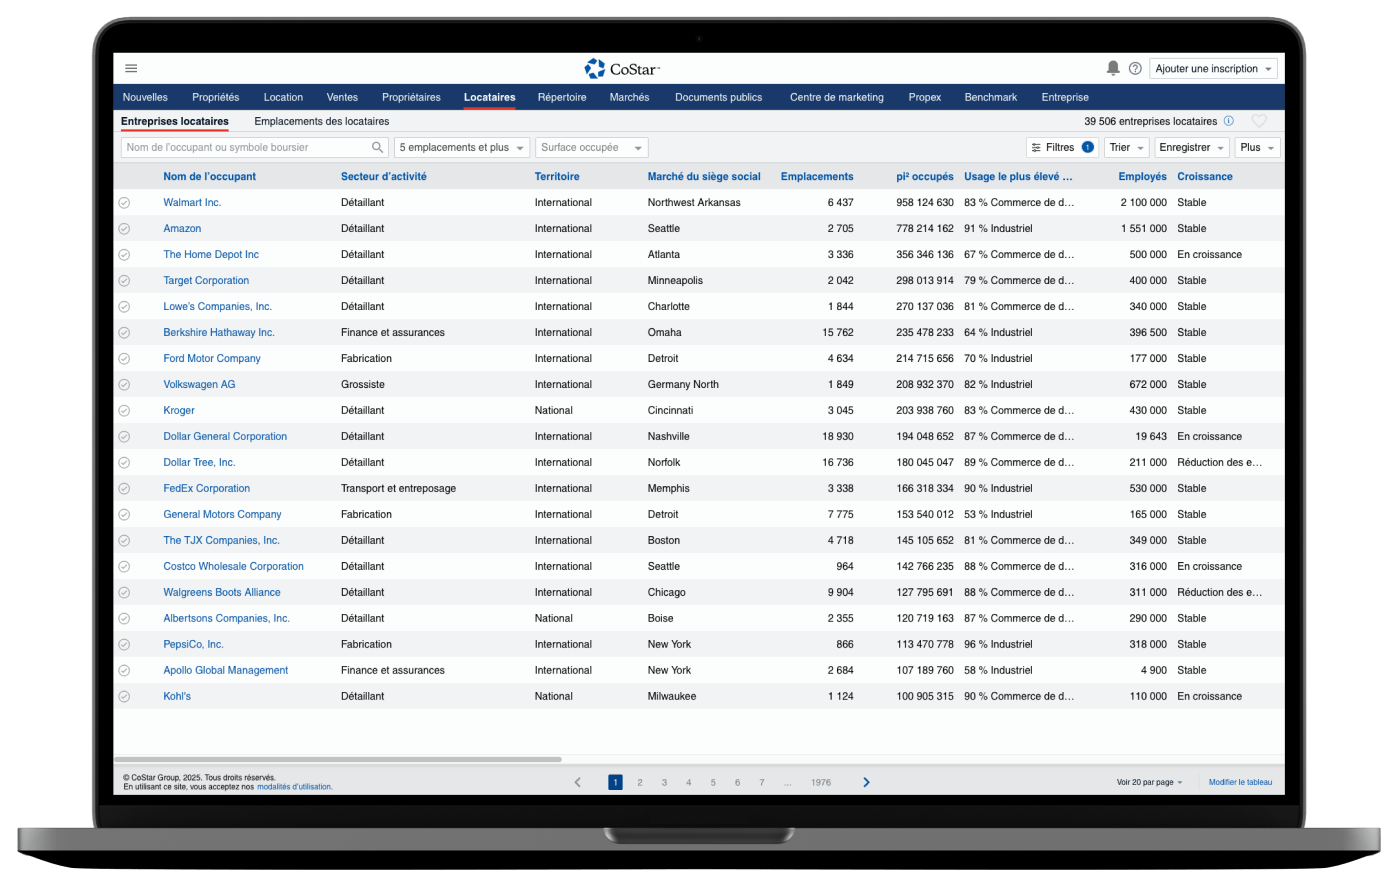The width and height of the screenshot is (1400, 894).
Task: Check the Amazon row circle
Action: (x=124, y=229)
